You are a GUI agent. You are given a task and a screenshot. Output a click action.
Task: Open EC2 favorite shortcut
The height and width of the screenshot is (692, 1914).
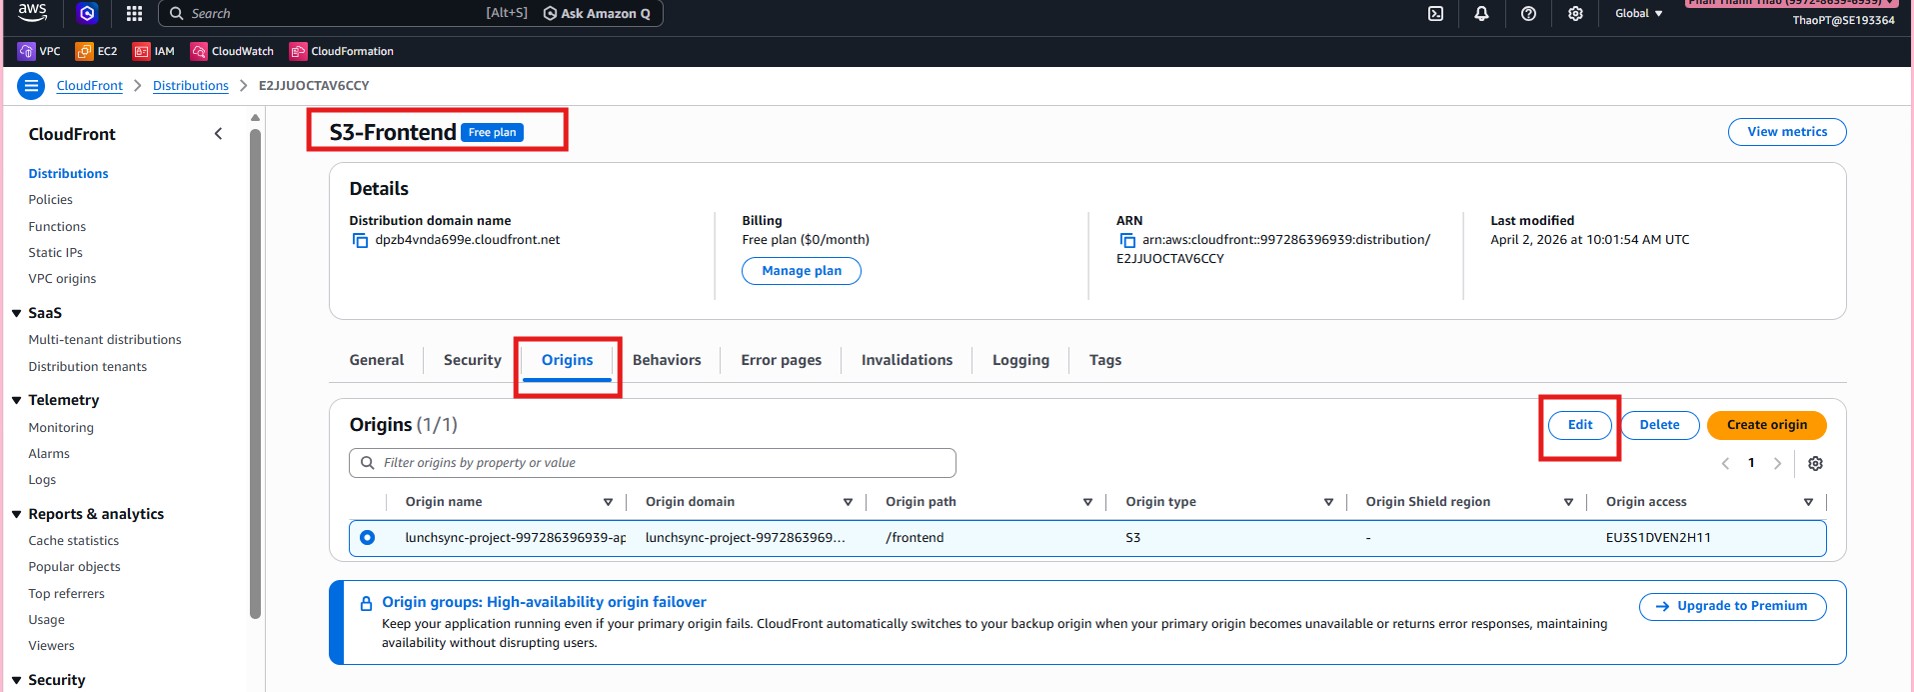96,51
